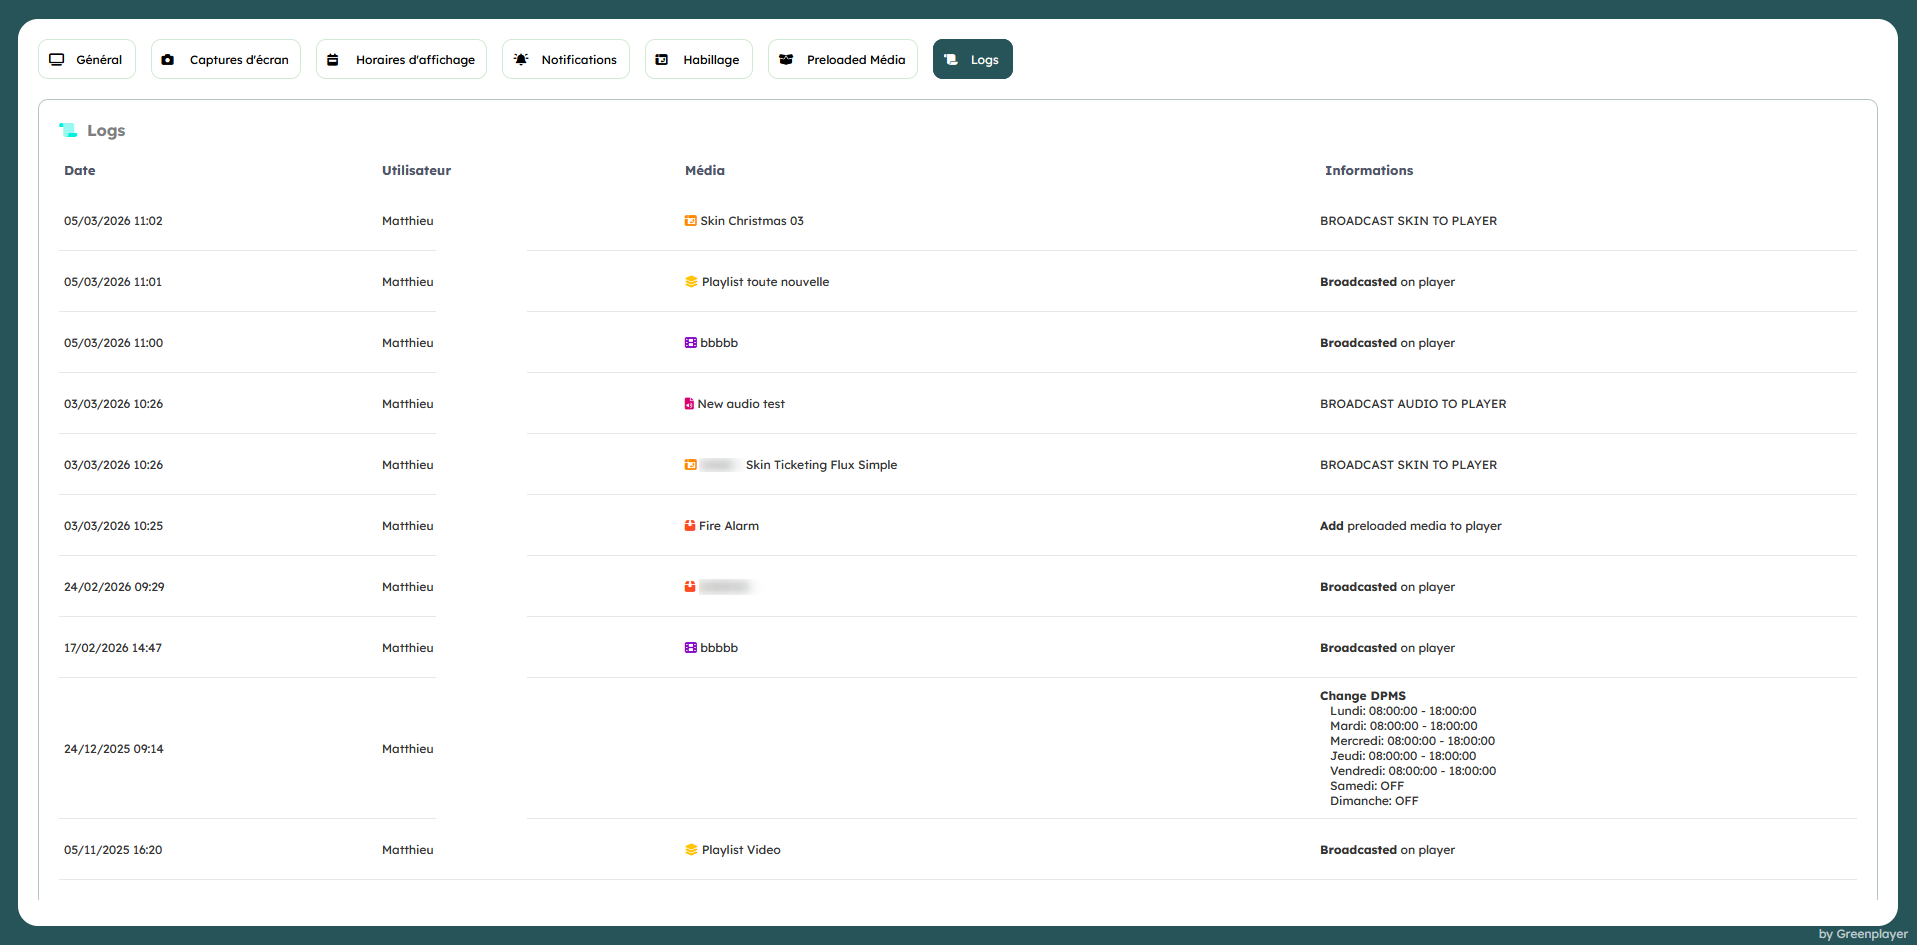This screenshot has height=945, width=1917.
Task: Click the audio file icon beside New audio test
Action: [689, 404]
